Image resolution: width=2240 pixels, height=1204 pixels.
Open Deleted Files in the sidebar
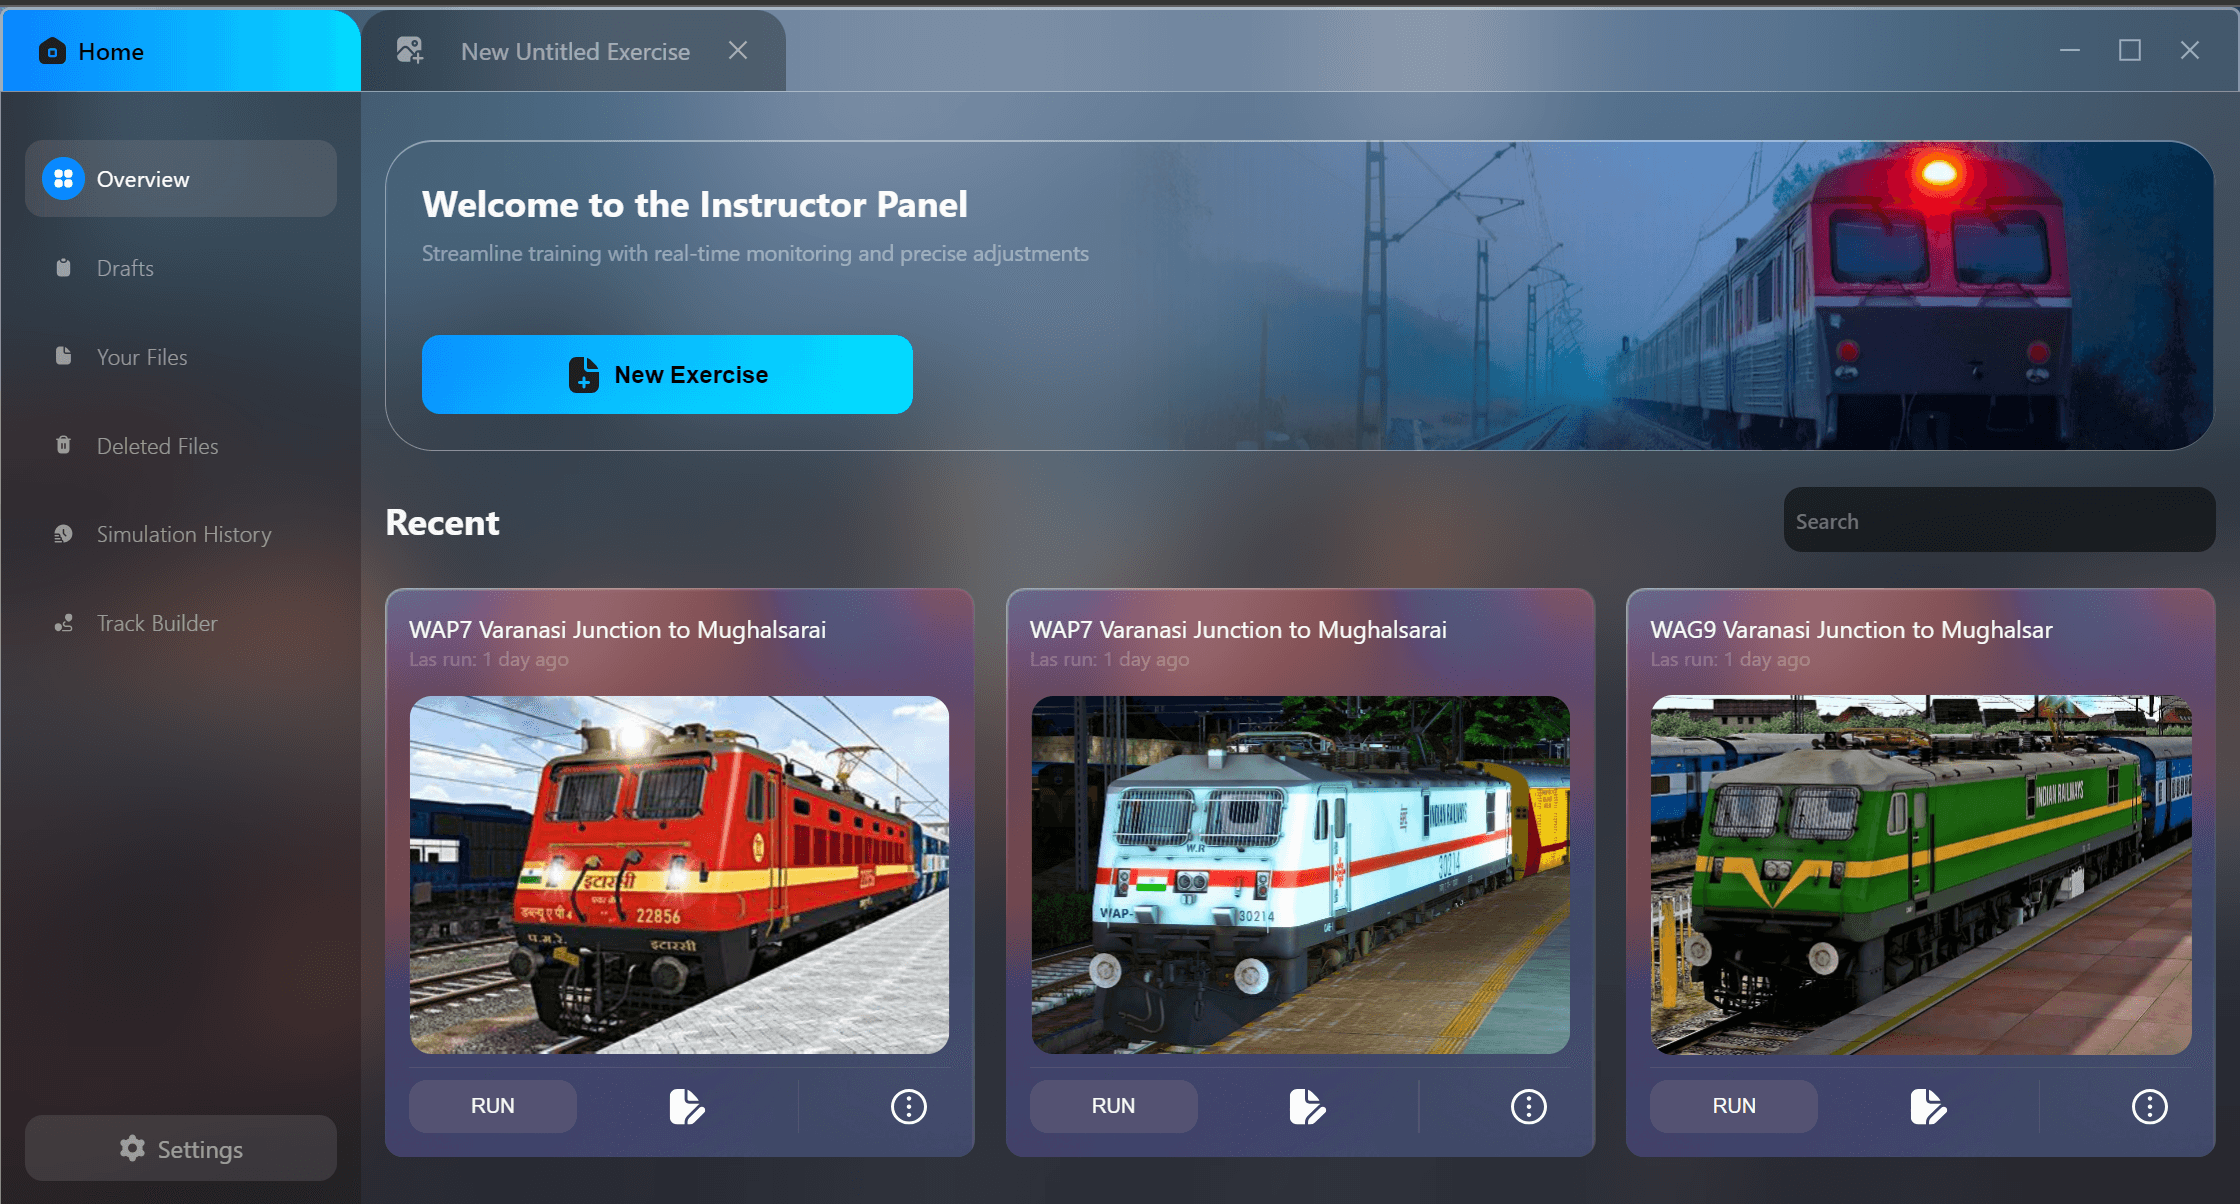[157, 446]
